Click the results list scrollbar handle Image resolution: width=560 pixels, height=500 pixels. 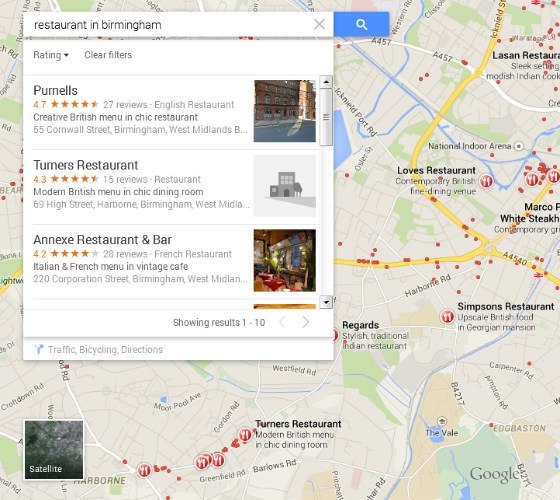pos(326,117)
